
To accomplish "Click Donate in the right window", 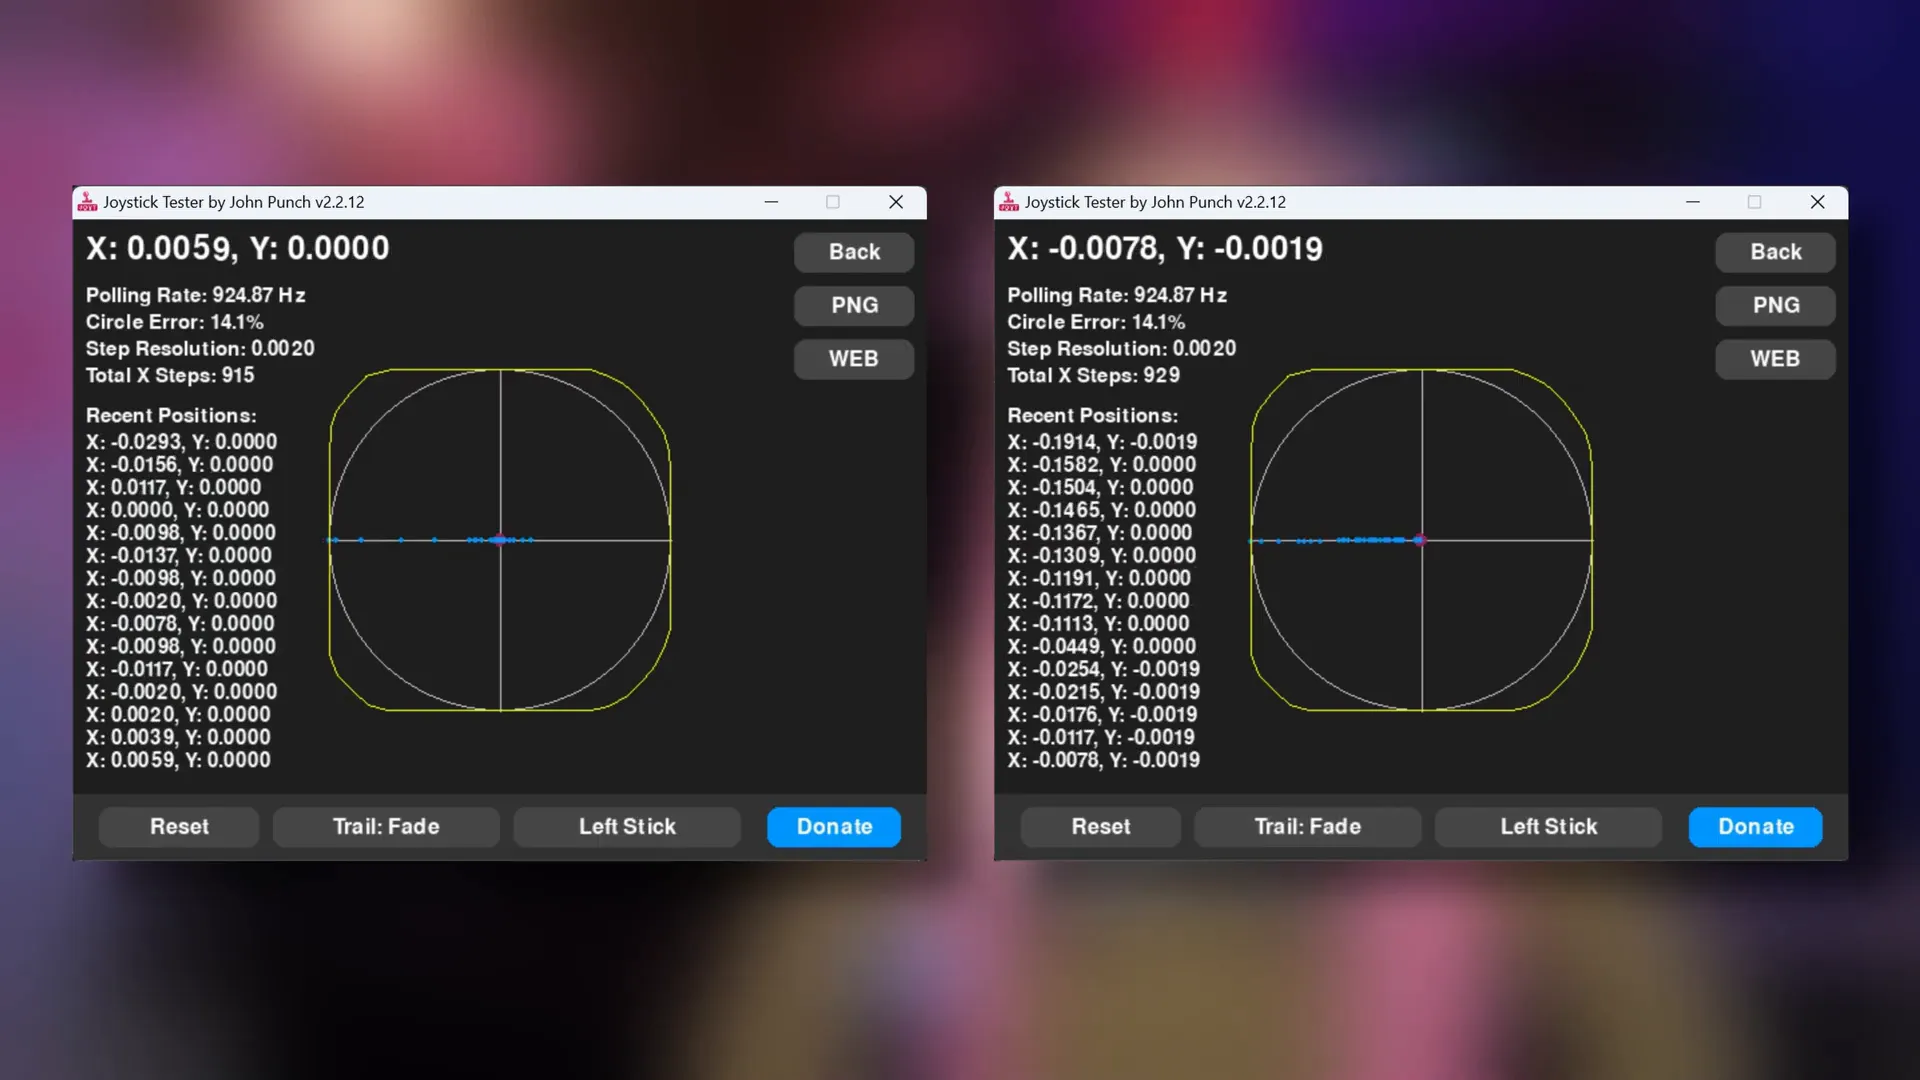I will point(1756,827).
